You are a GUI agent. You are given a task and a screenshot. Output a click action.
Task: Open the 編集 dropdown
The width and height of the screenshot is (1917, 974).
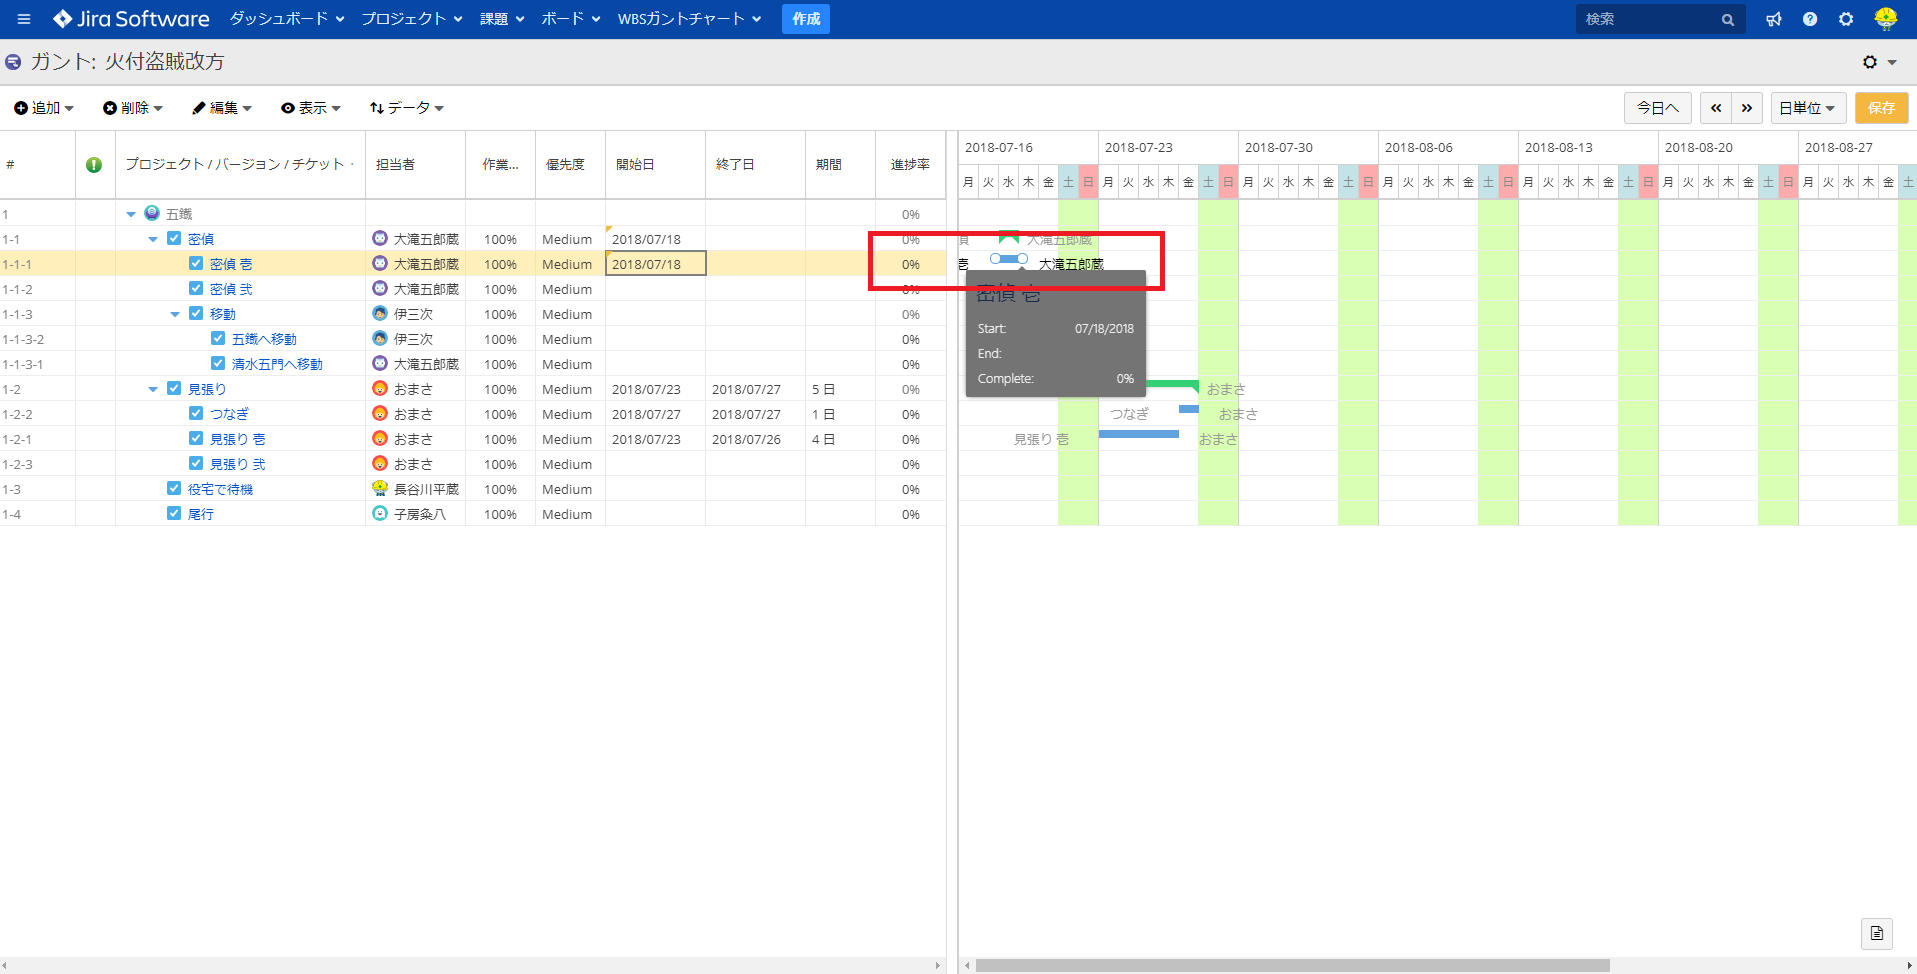tap(222, 108)
